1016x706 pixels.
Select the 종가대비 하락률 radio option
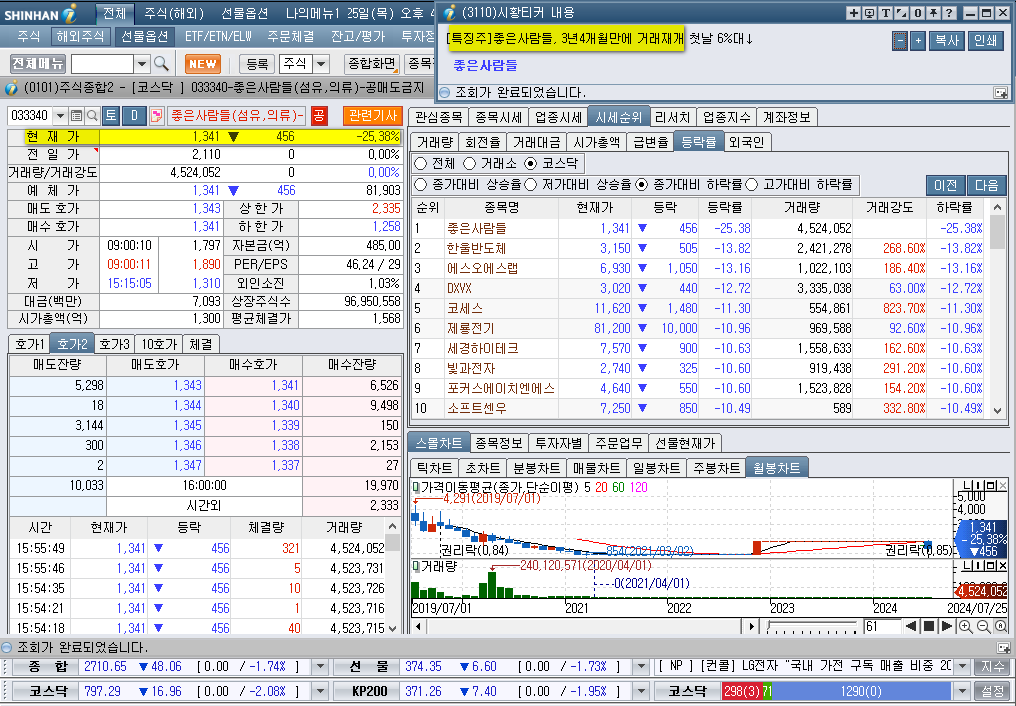(x=641, y=185)
